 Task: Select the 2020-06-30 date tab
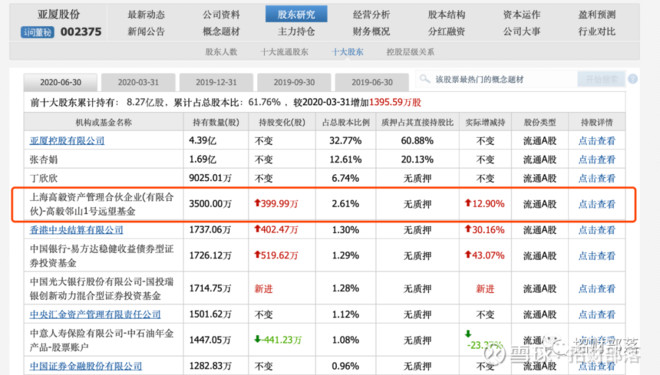point(61,82)
